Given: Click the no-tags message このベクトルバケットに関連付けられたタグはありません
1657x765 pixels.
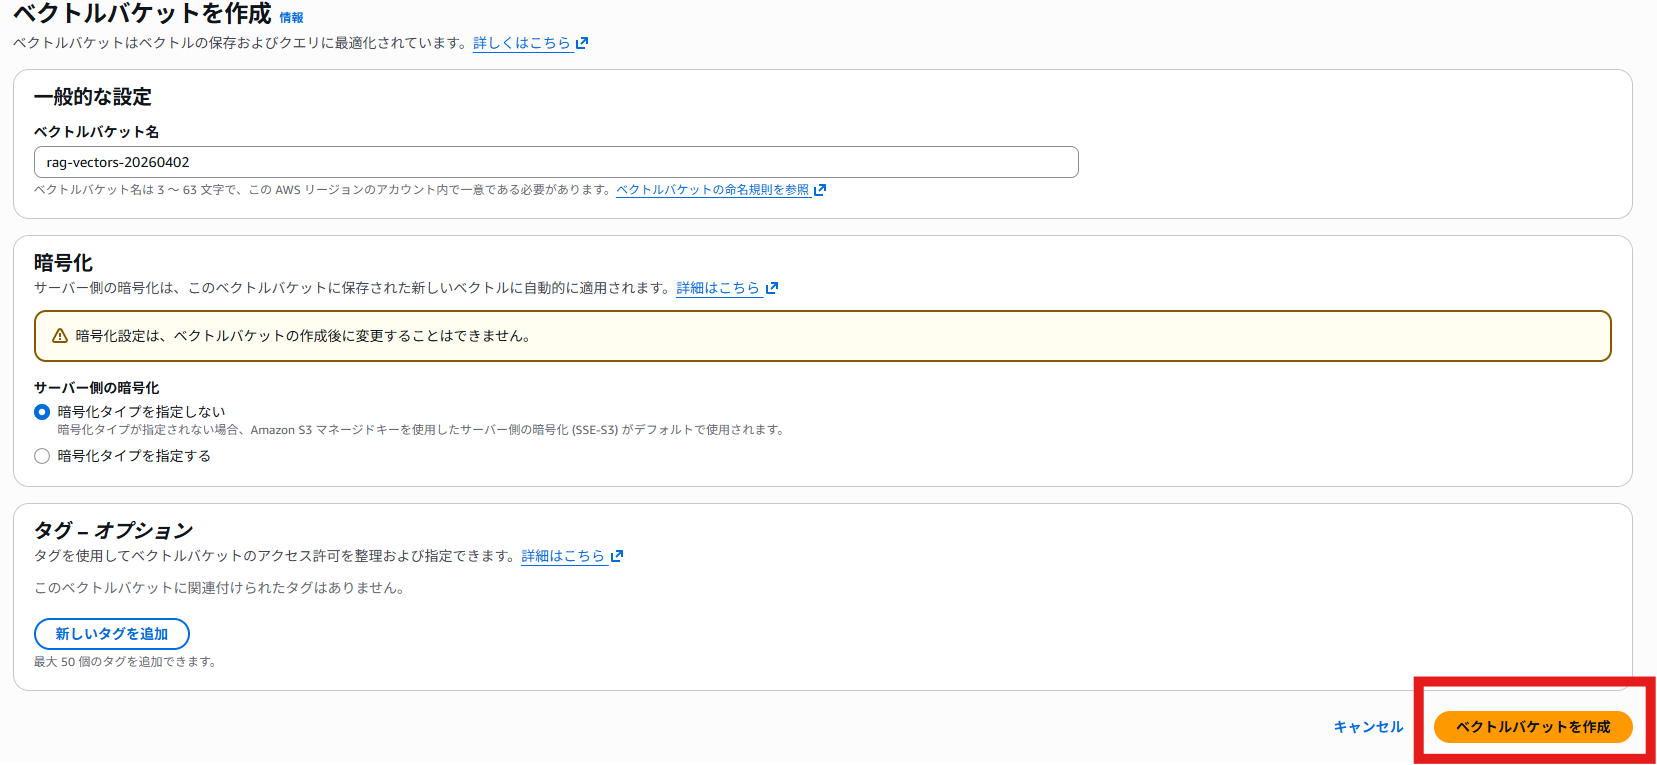Looking at the screenshot, I should [x=220, y=588].
